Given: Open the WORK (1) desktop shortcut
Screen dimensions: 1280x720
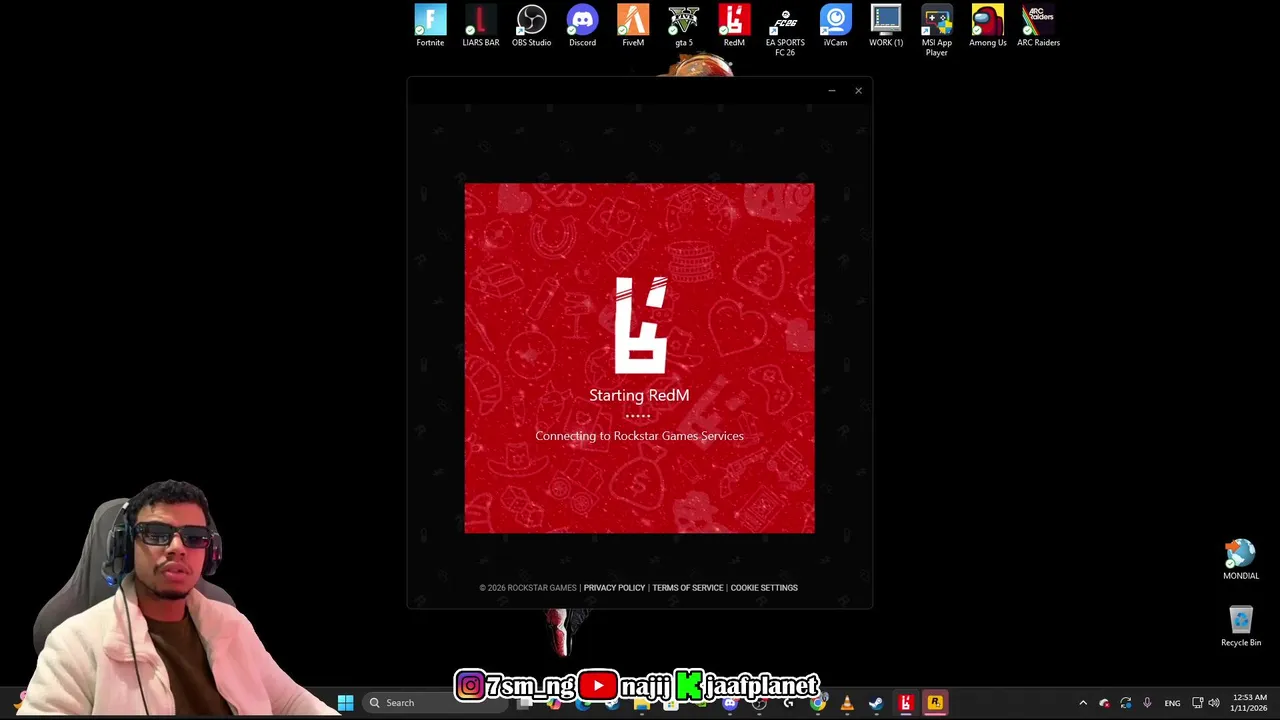Looking at the screenshot, I should tap(886, 26).
